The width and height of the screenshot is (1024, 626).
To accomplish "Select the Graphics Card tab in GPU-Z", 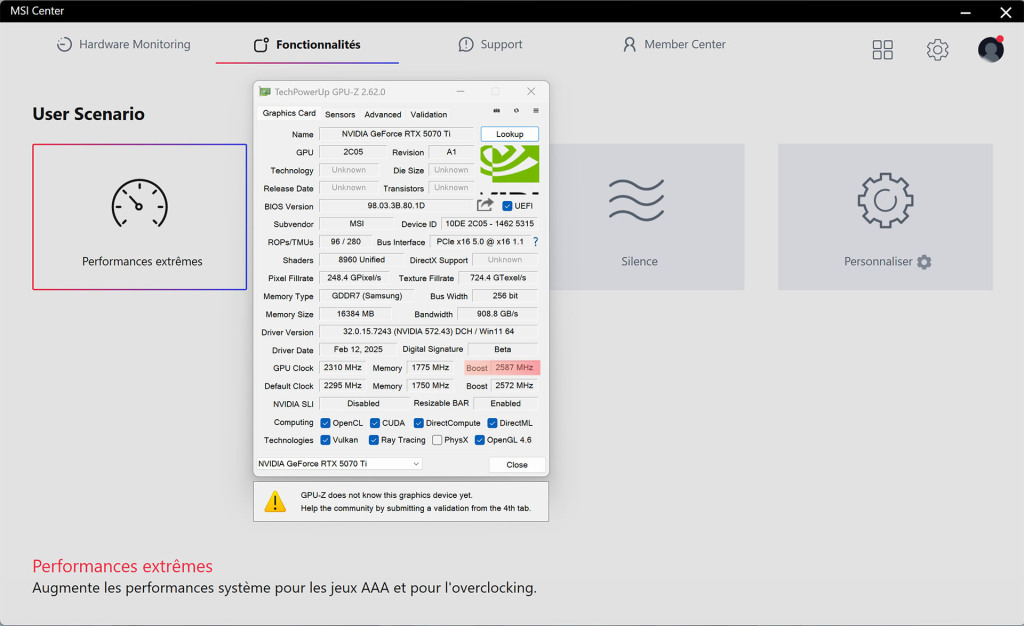I will pos(289,113).
